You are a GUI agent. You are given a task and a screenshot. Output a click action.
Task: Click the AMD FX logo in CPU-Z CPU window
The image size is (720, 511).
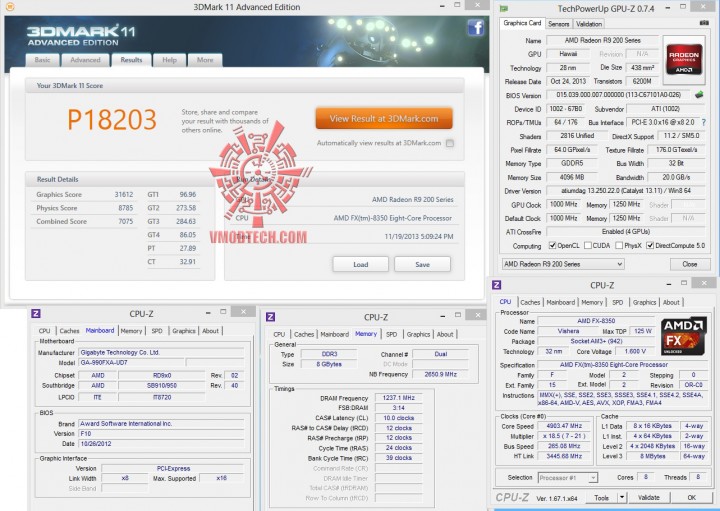683,336
